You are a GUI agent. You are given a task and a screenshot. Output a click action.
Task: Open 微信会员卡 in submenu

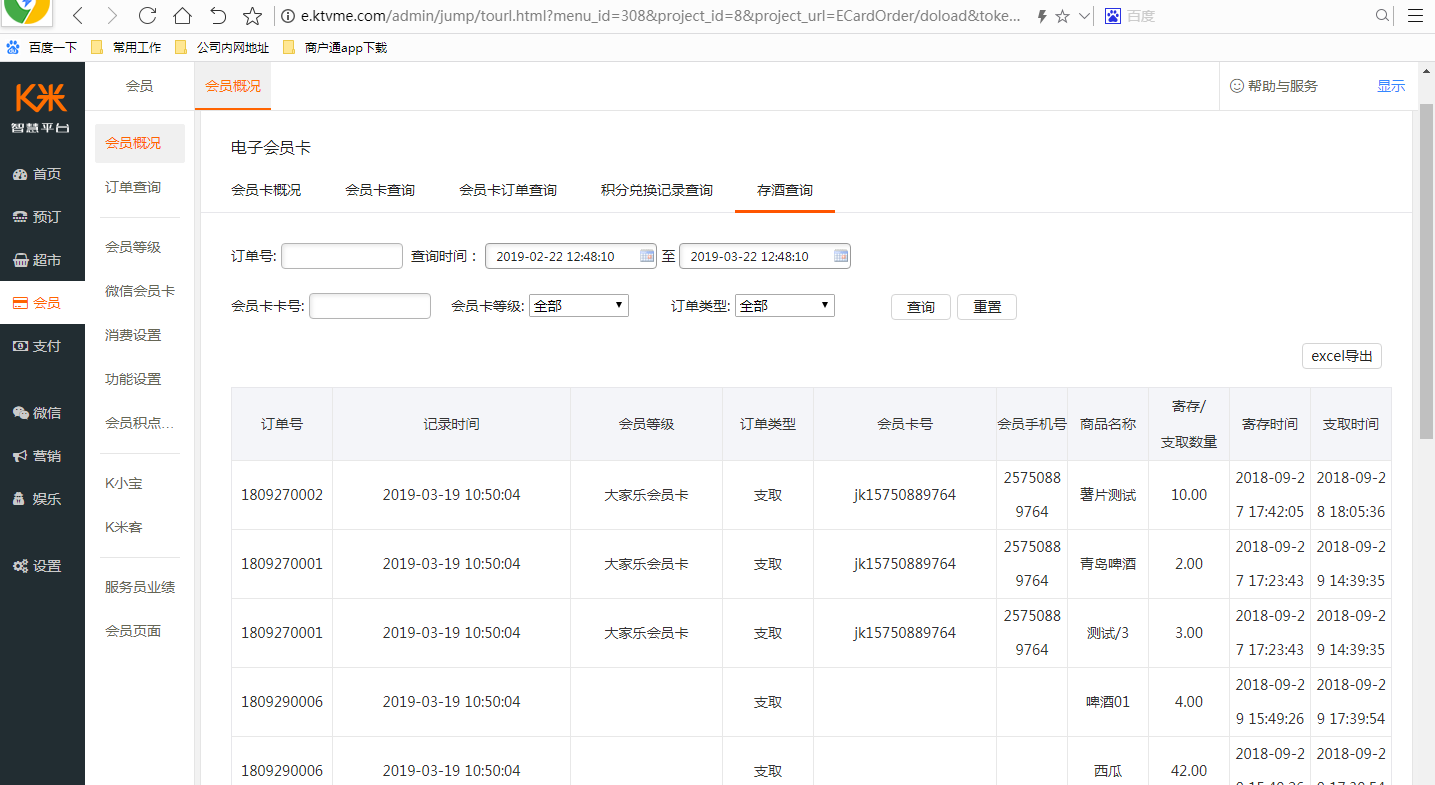(x=140, y=291)
